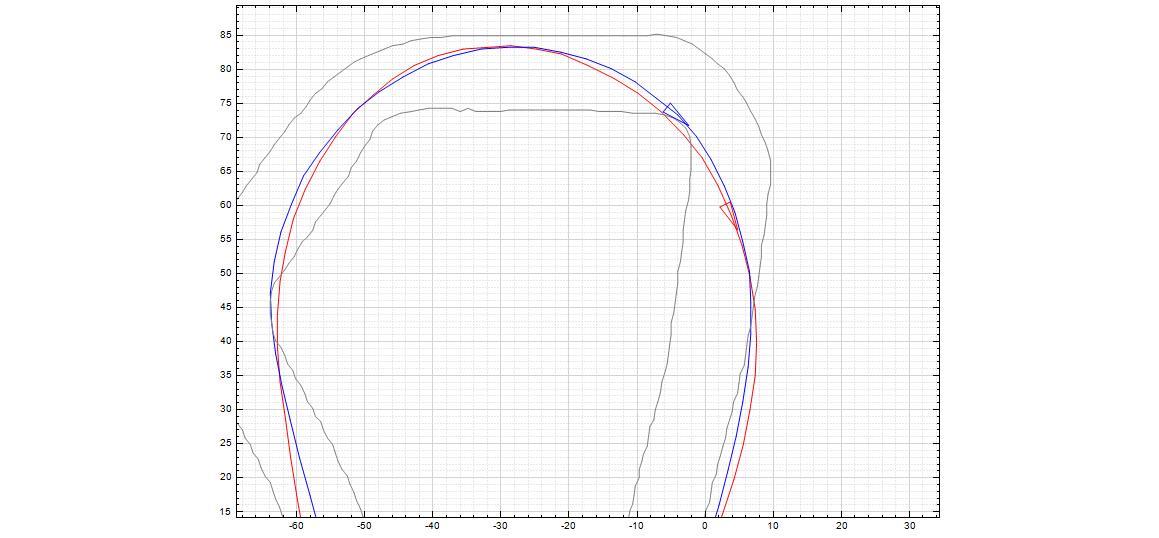Select the 80 label on the vertical axis
Viewport: 1159px width, 538px height.
point(224,69)
